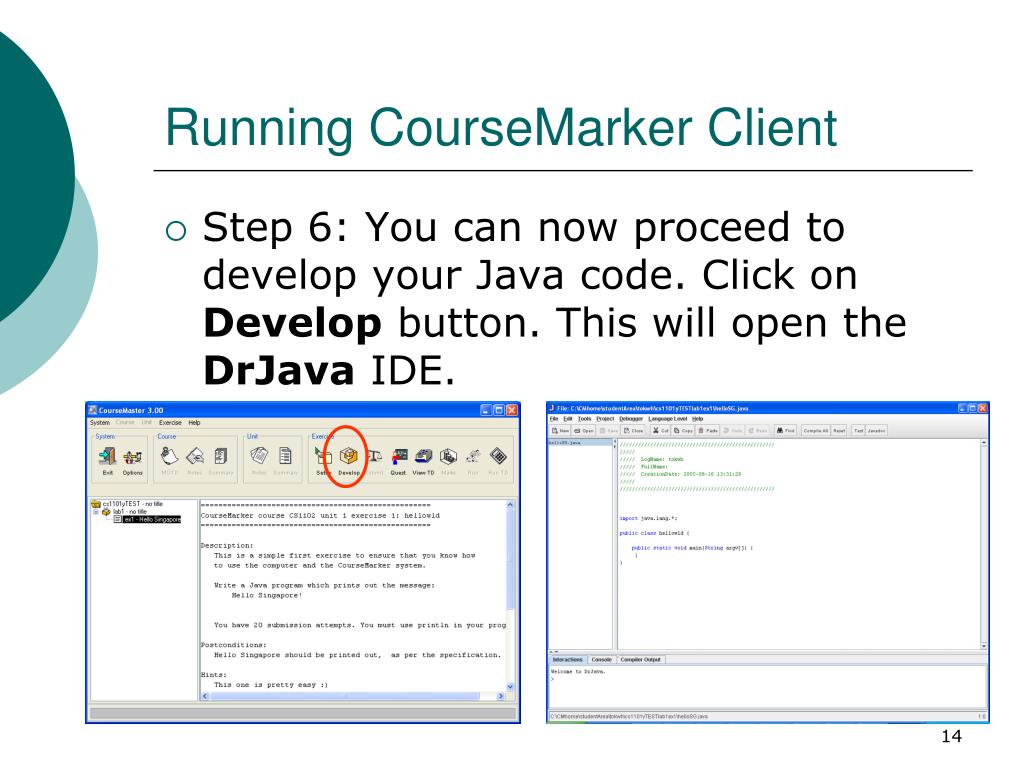
Task: Click the Exit icon in CourseMaster
Action: (107, 456)
